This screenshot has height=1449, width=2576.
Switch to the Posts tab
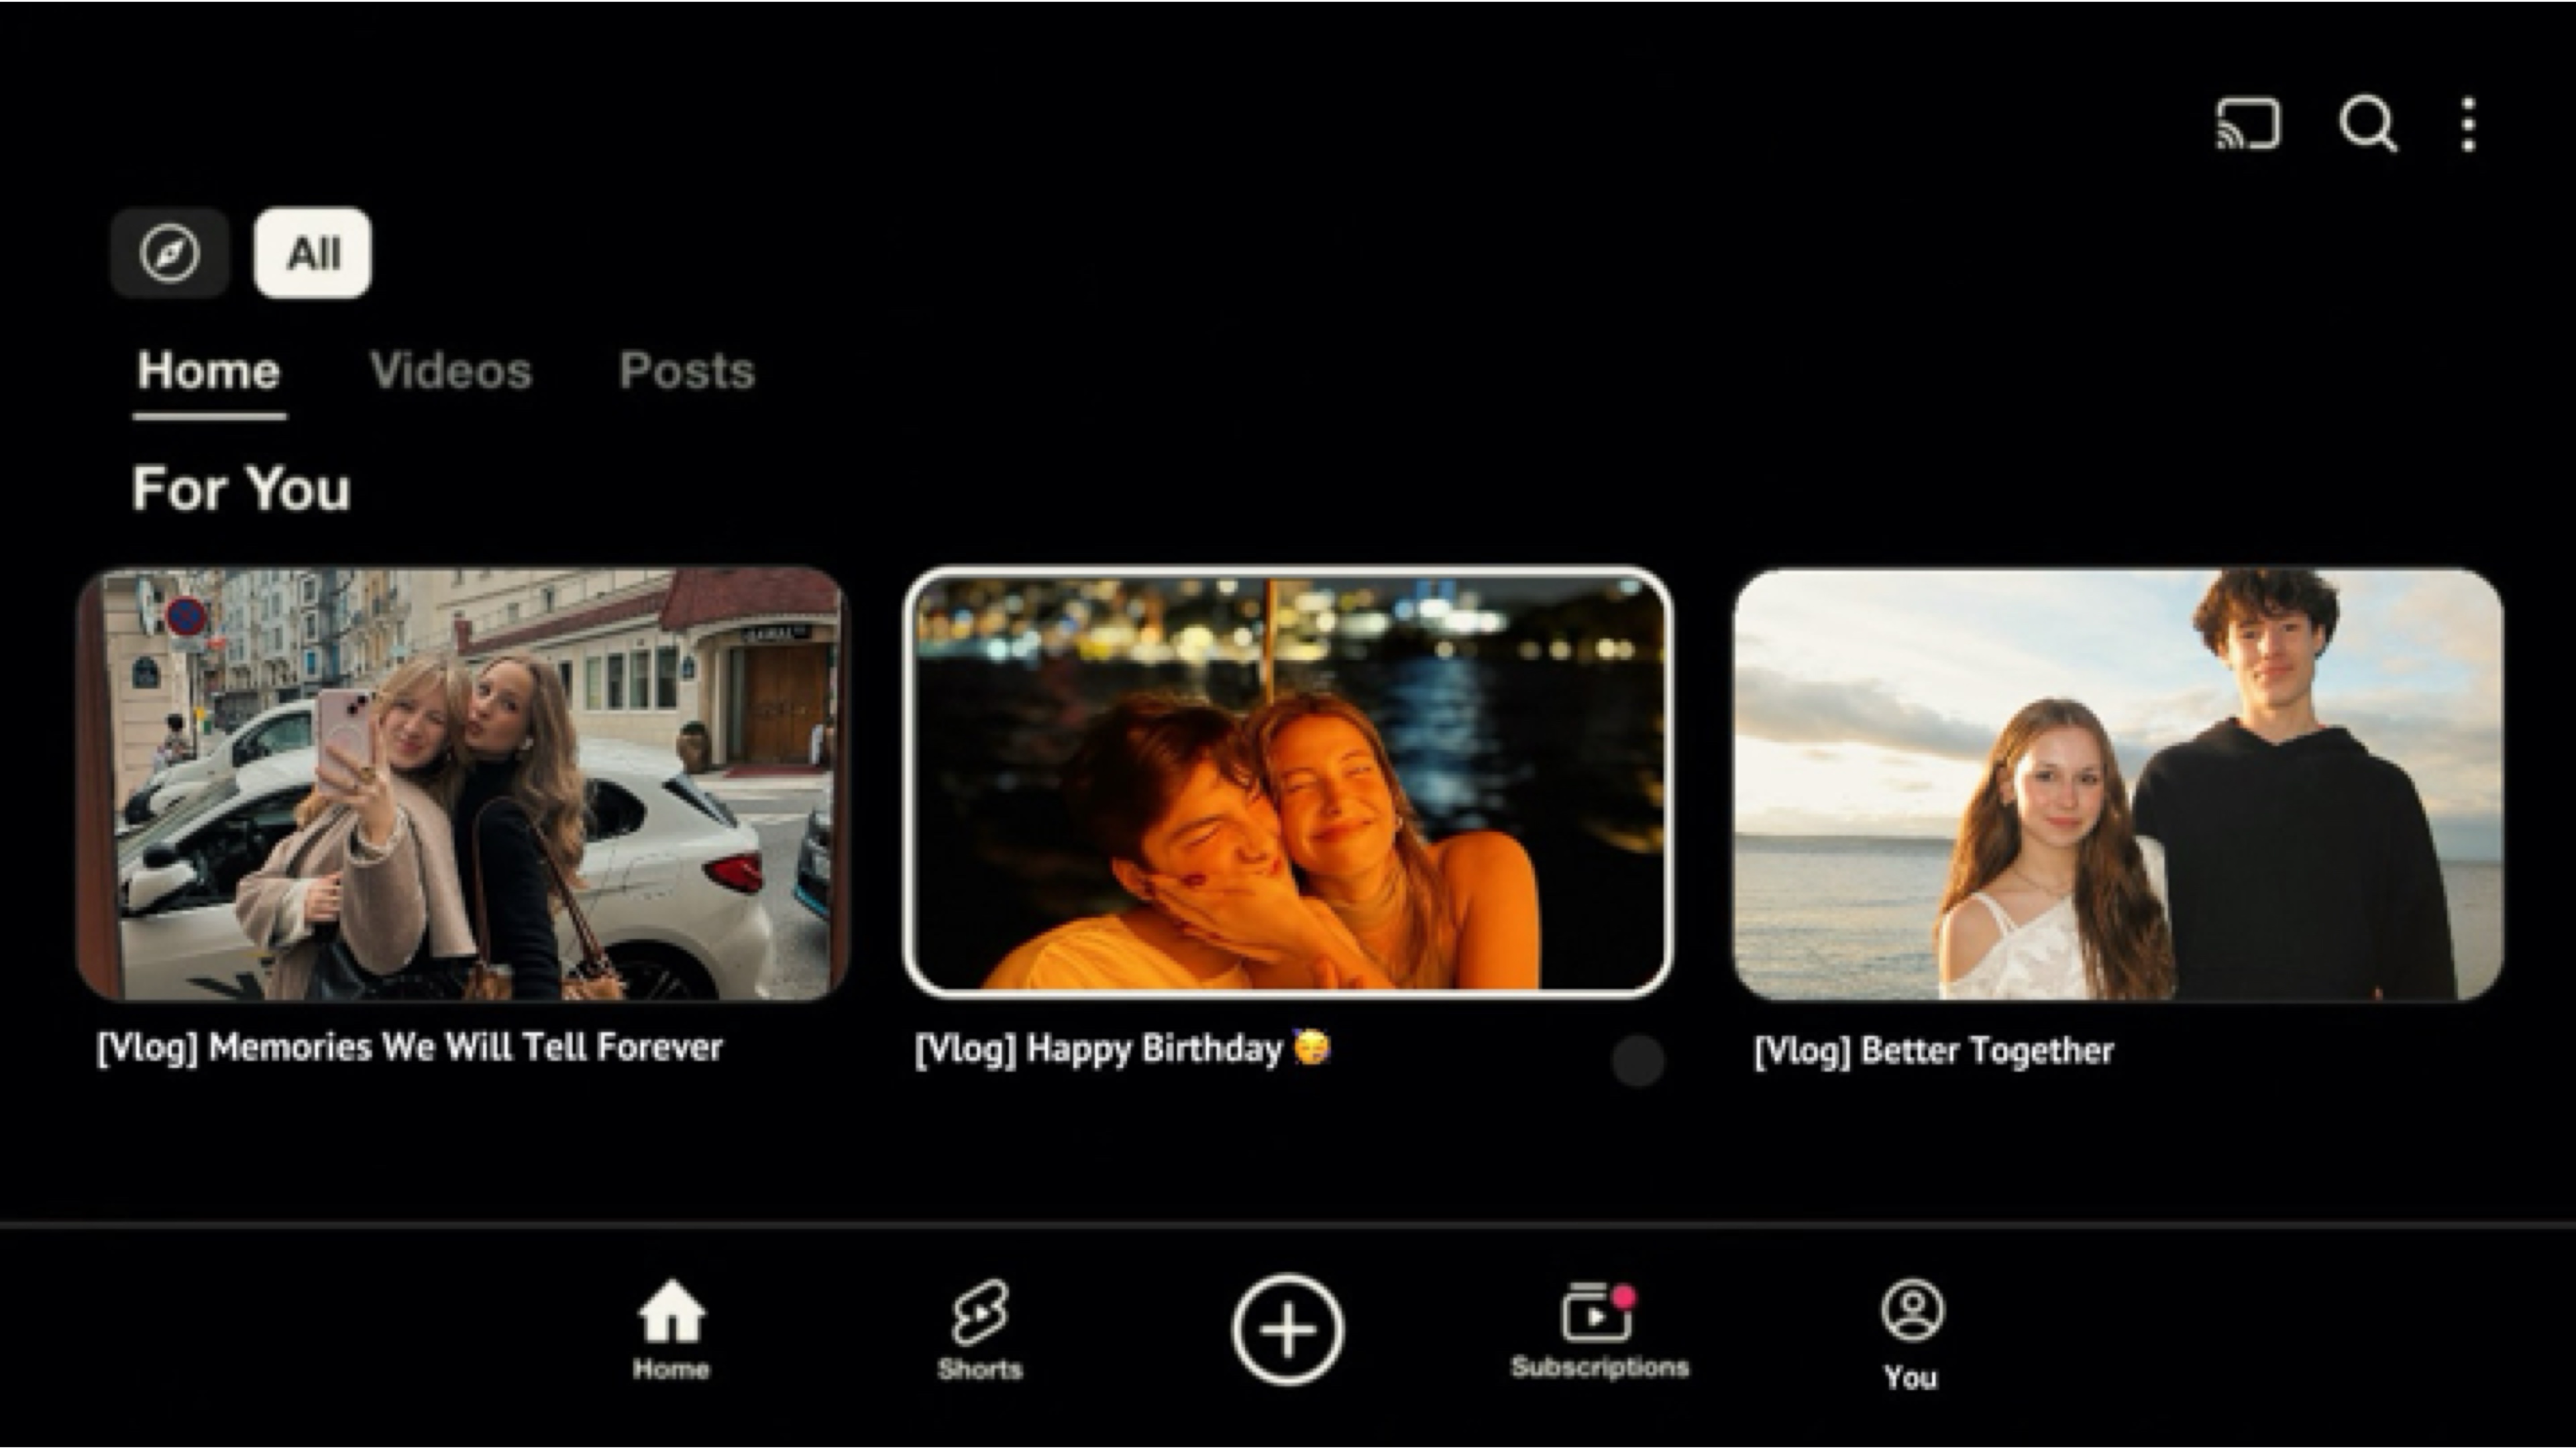click(x=687, y=371)
